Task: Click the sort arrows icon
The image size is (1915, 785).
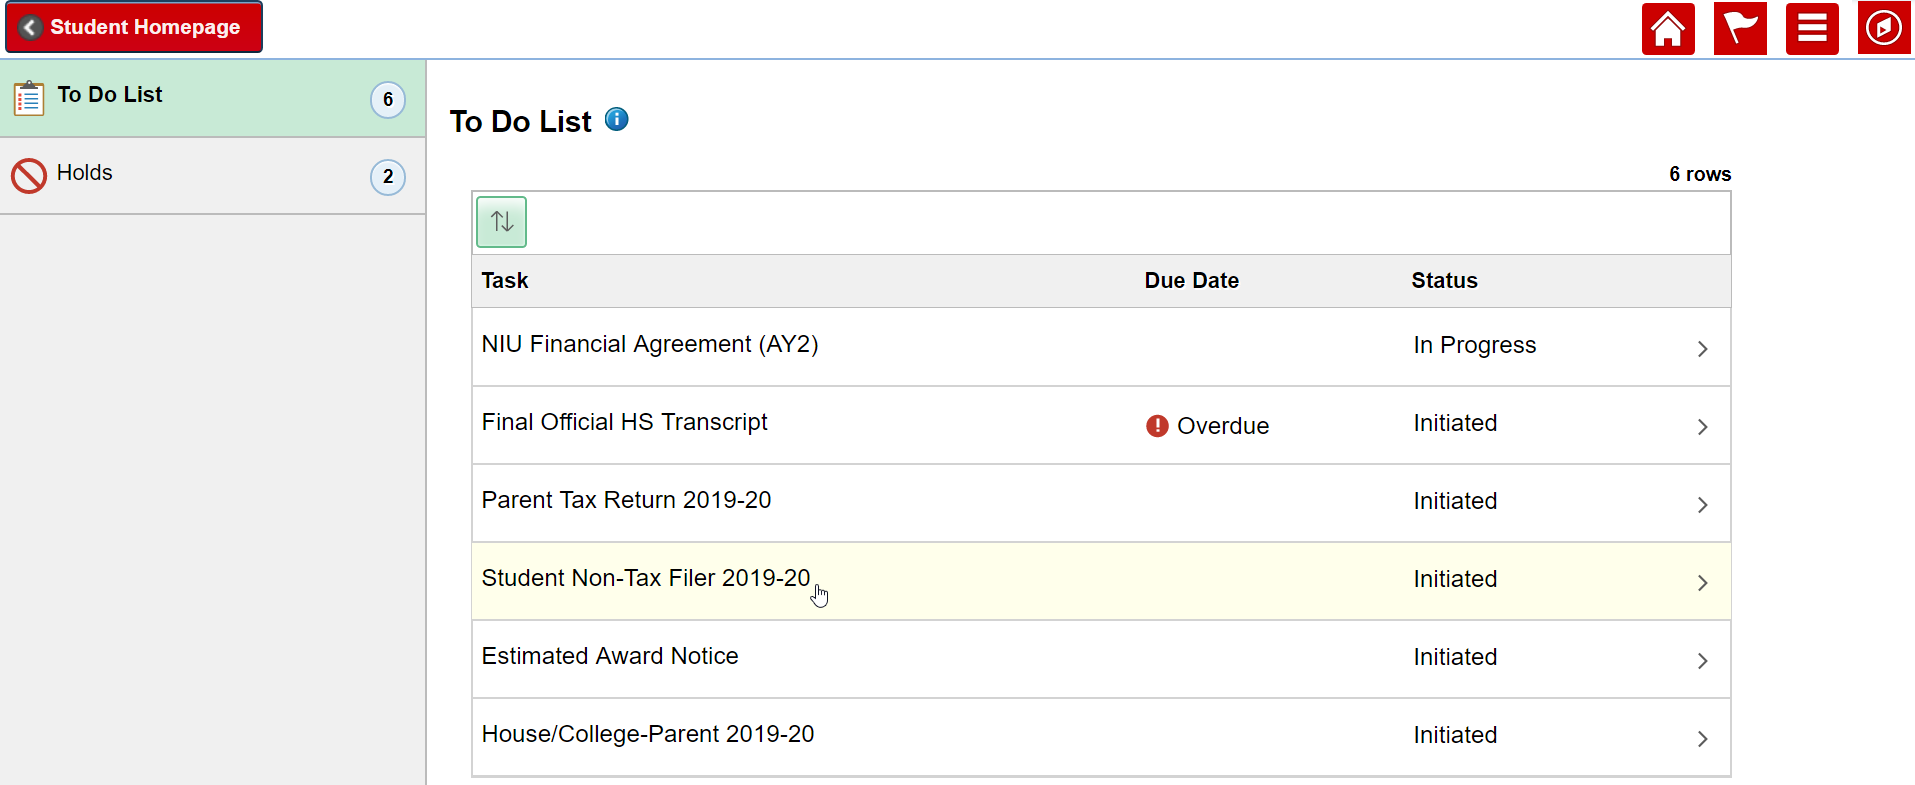Action: 501,222
